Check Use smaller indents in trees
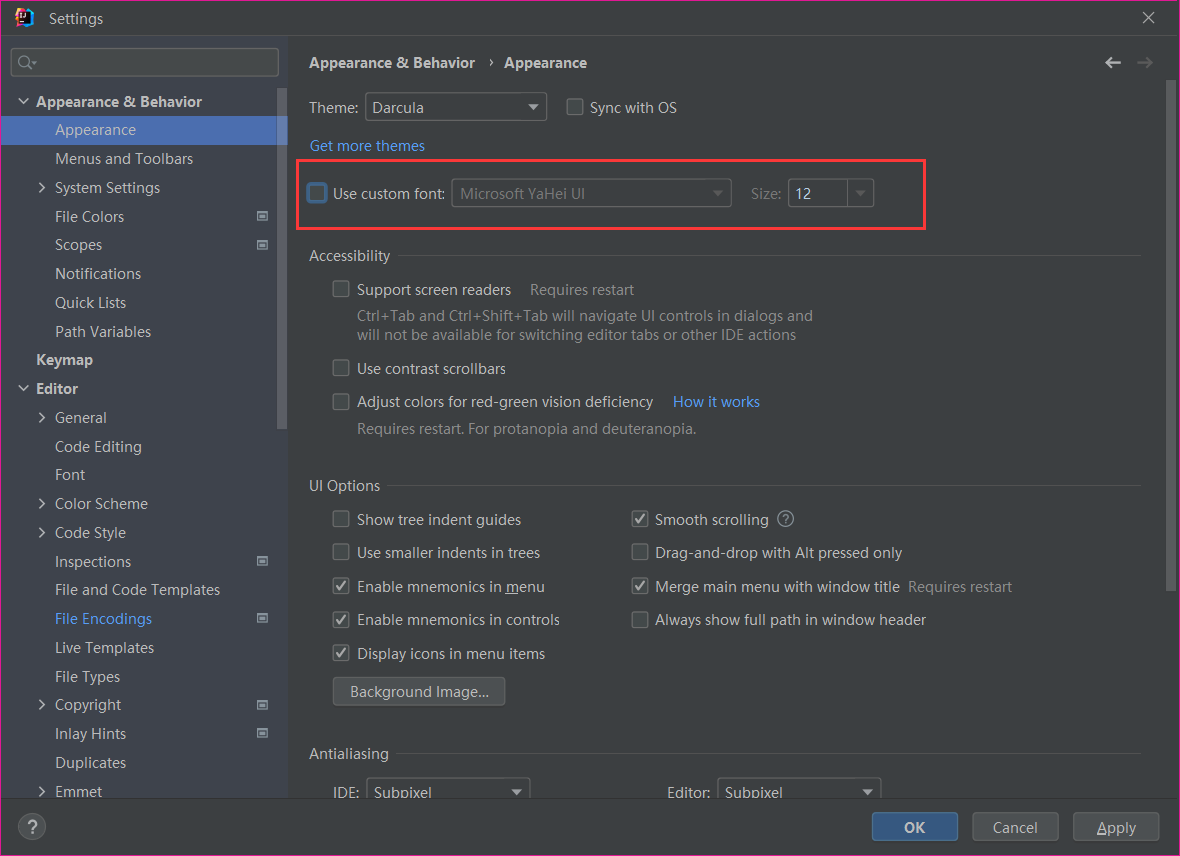This screenshot has width=1180, height=856. [341, 552]
